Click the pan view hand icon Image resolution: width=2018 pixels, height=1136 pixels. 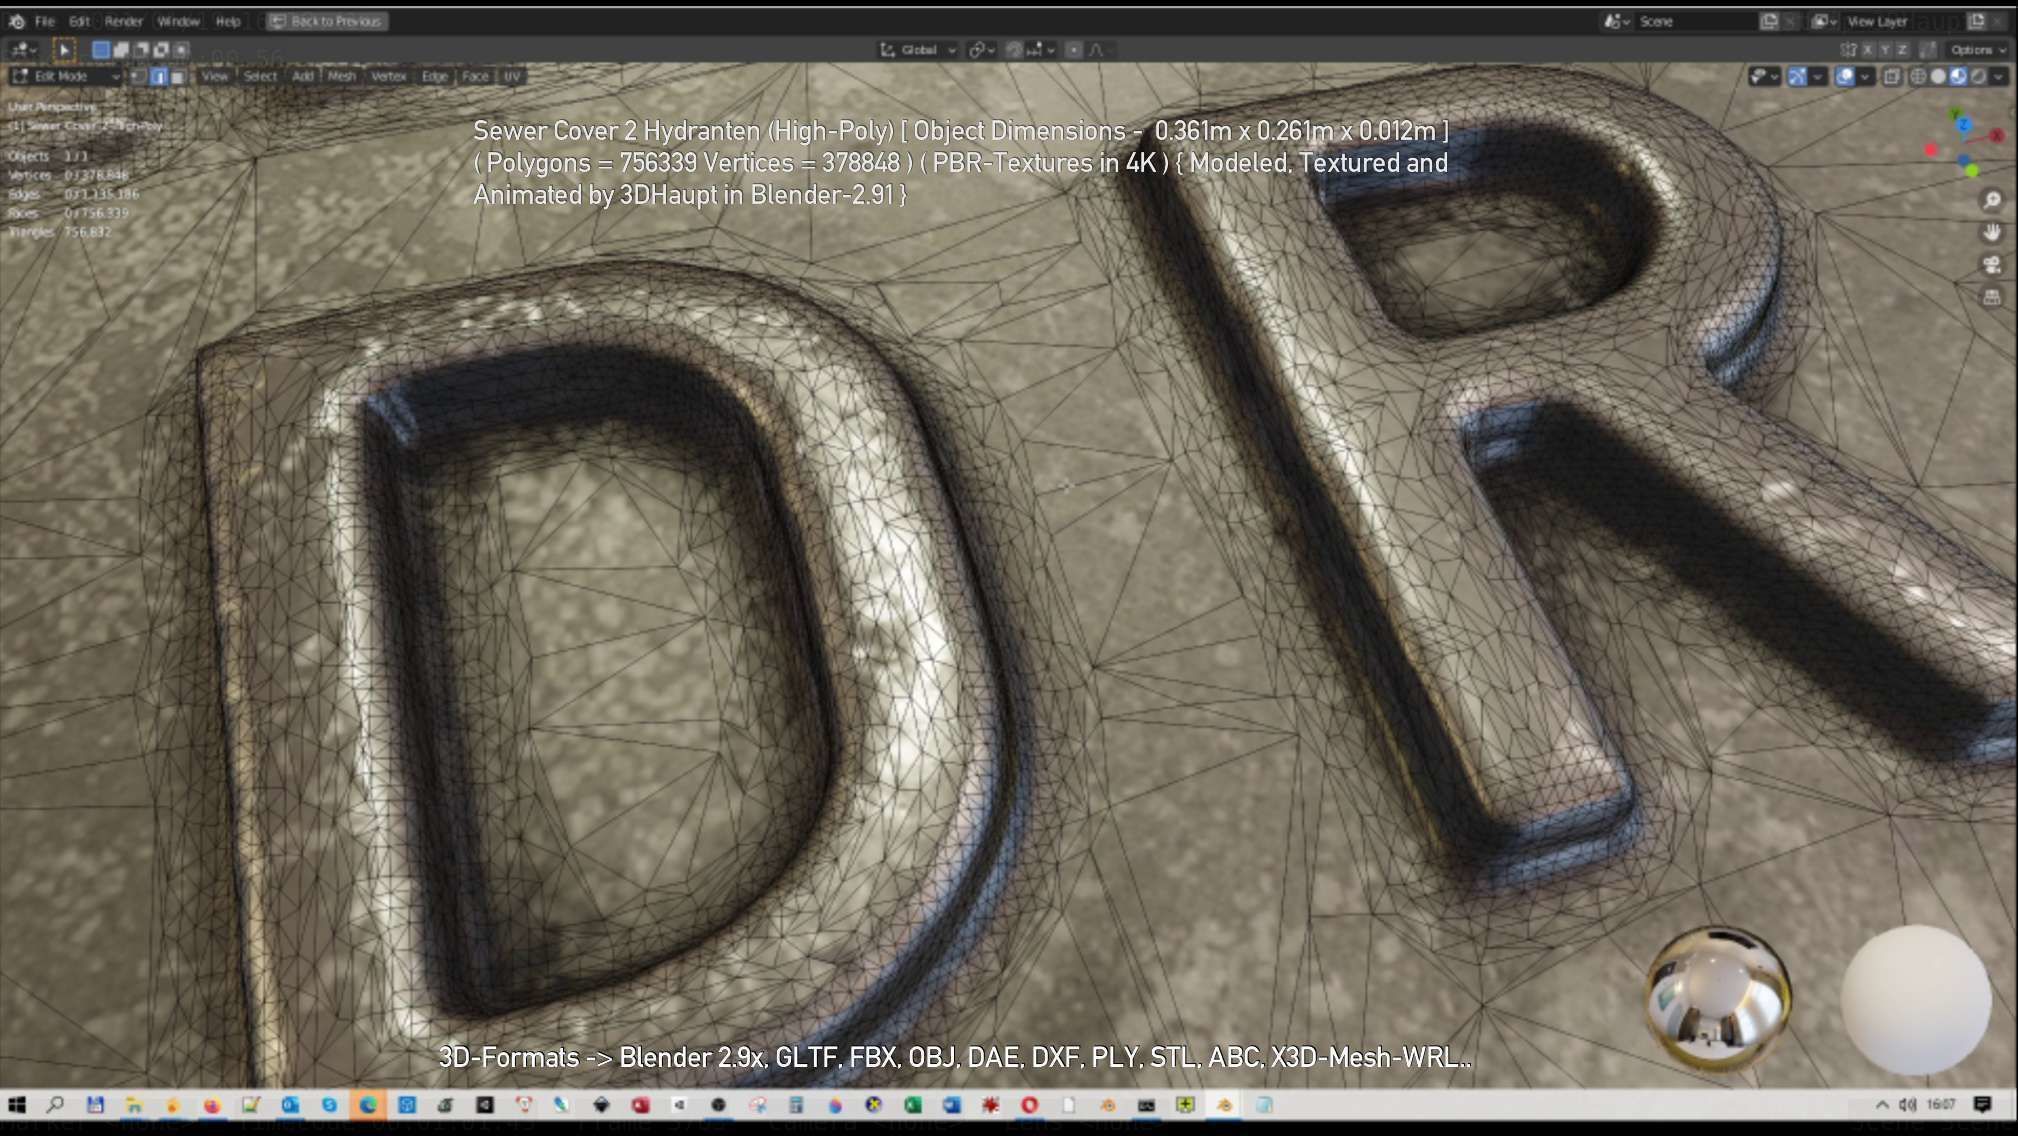click(x=1992, y=233)
